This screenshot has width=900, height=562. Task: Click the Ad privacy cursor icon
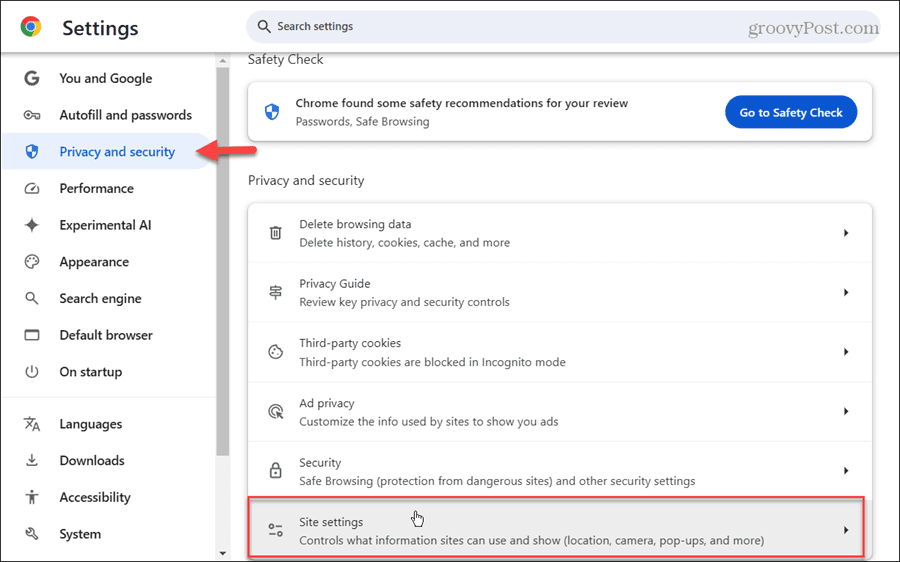pyautogui.click(x=276, y=411)
